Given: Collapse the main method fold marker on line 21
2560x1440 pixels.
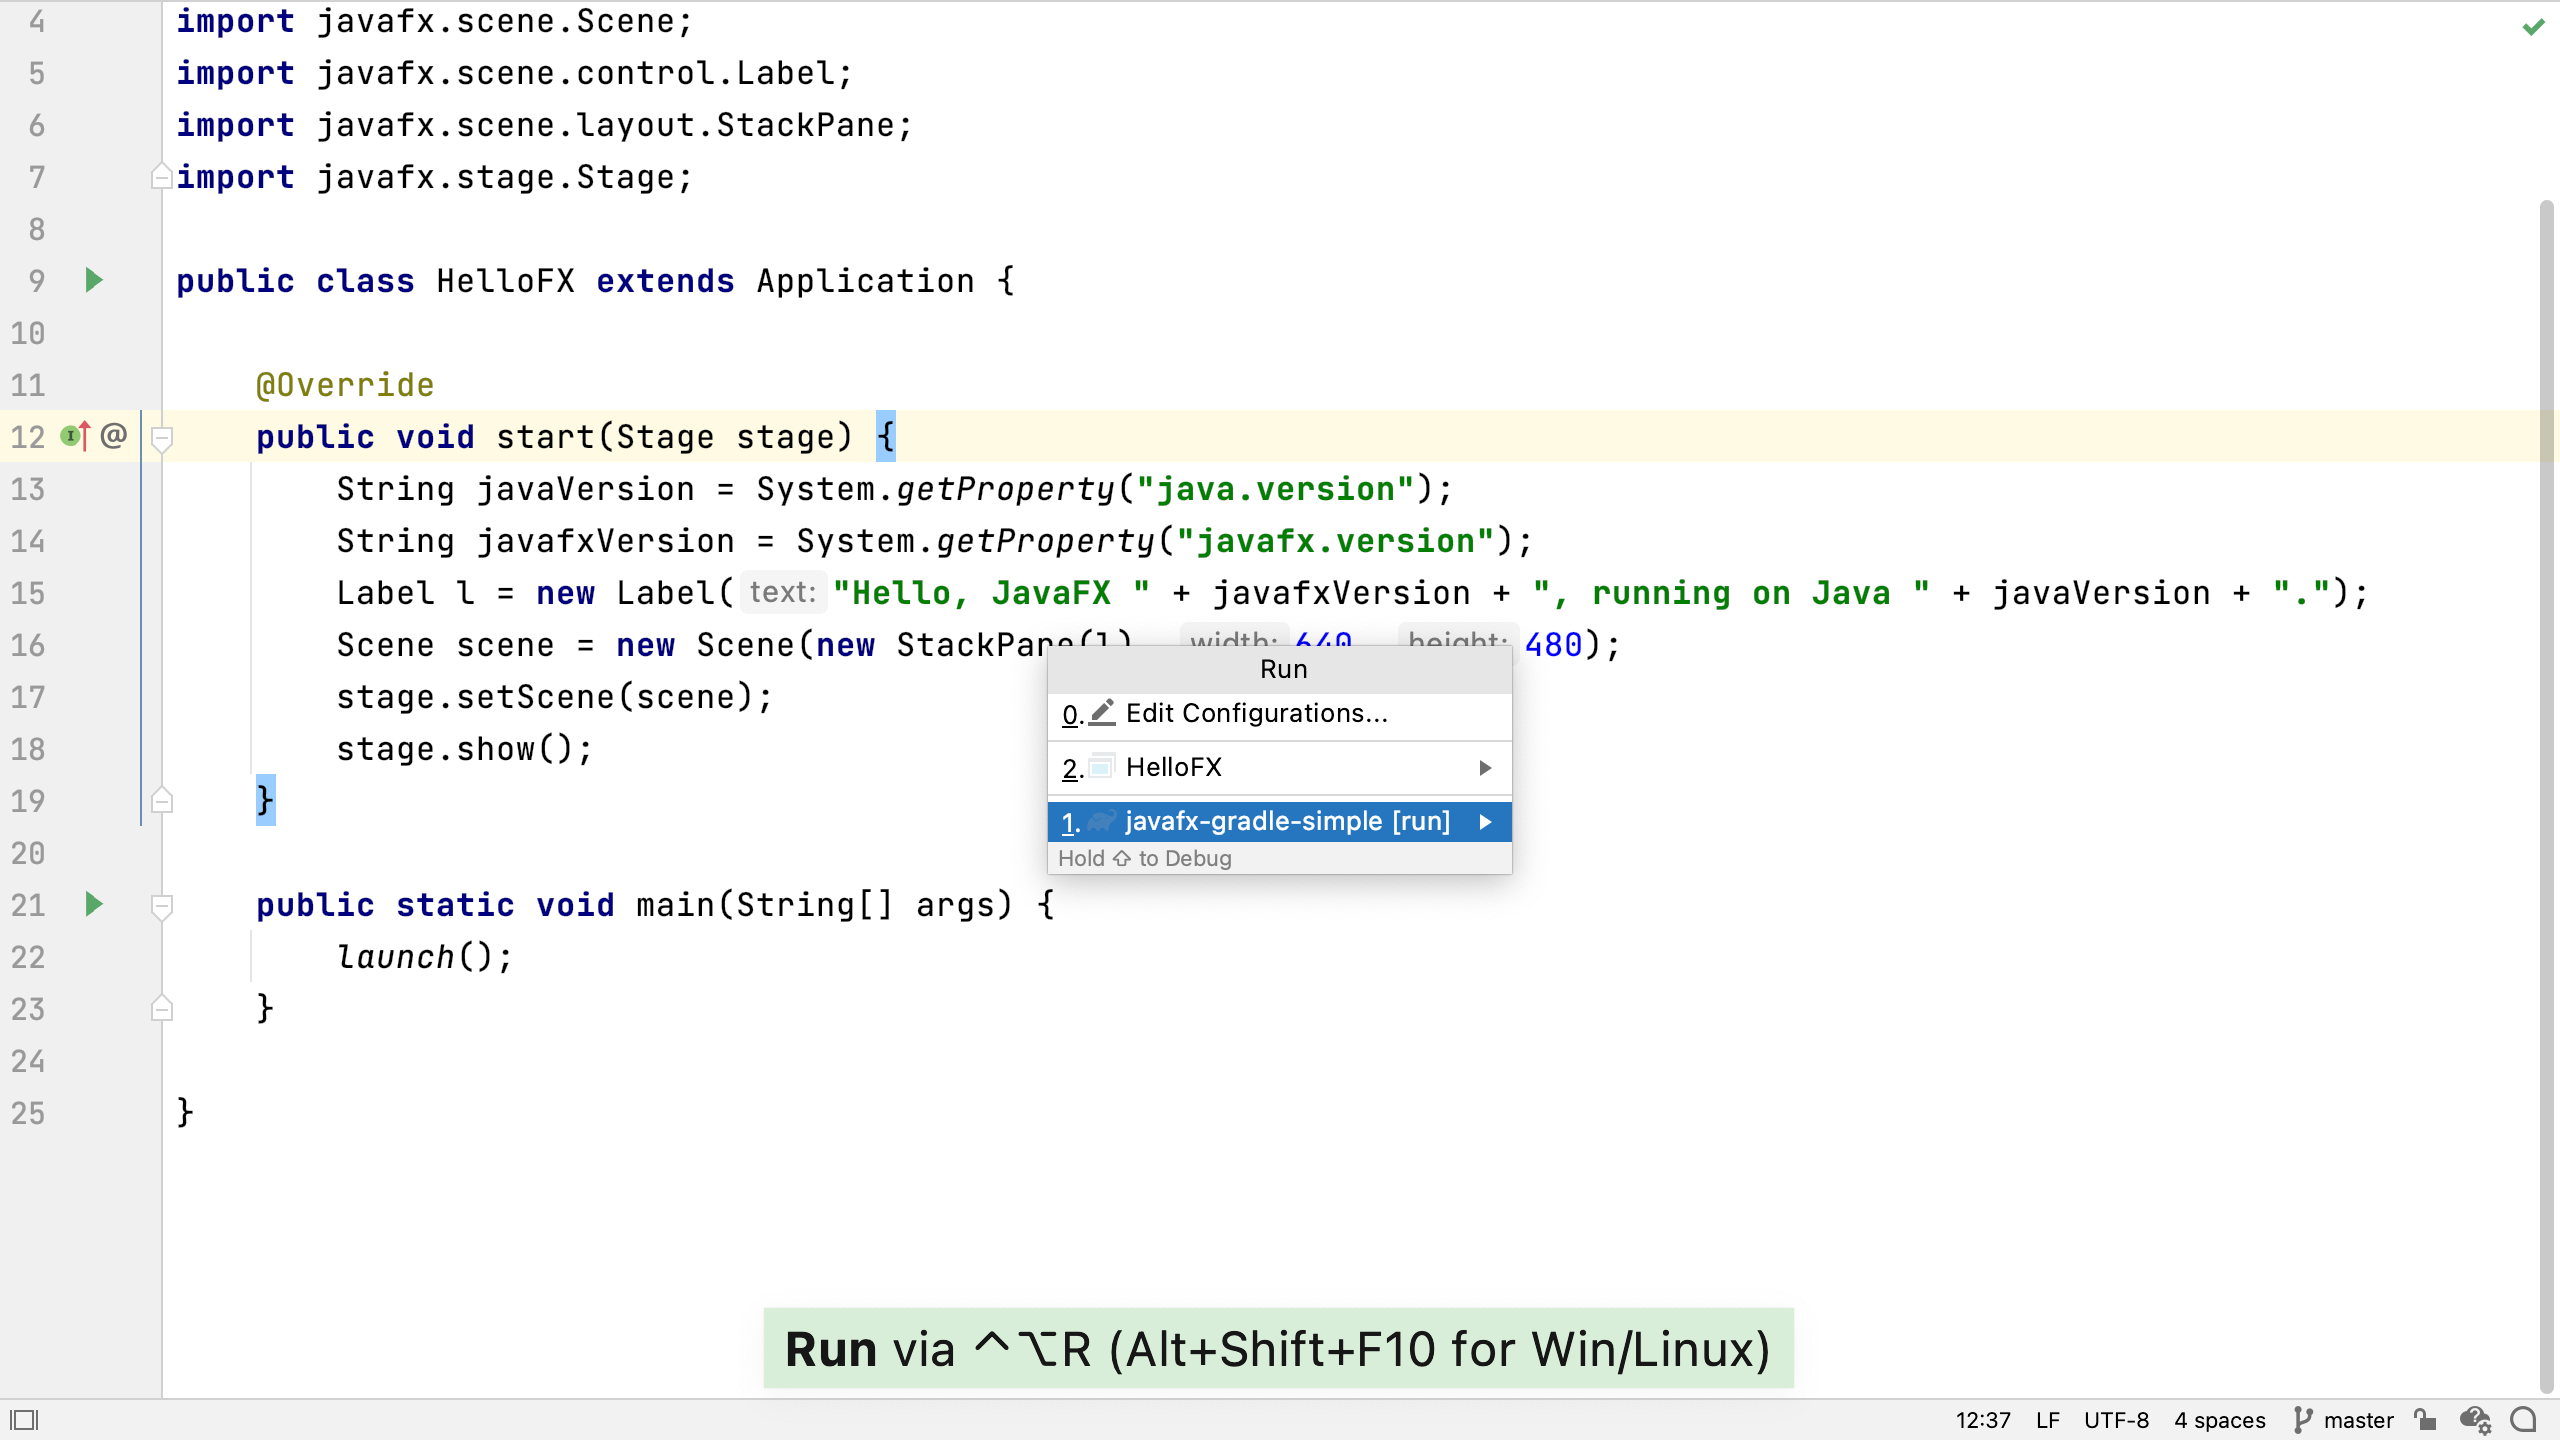Looking at the screenshot, I should [161, 905].
